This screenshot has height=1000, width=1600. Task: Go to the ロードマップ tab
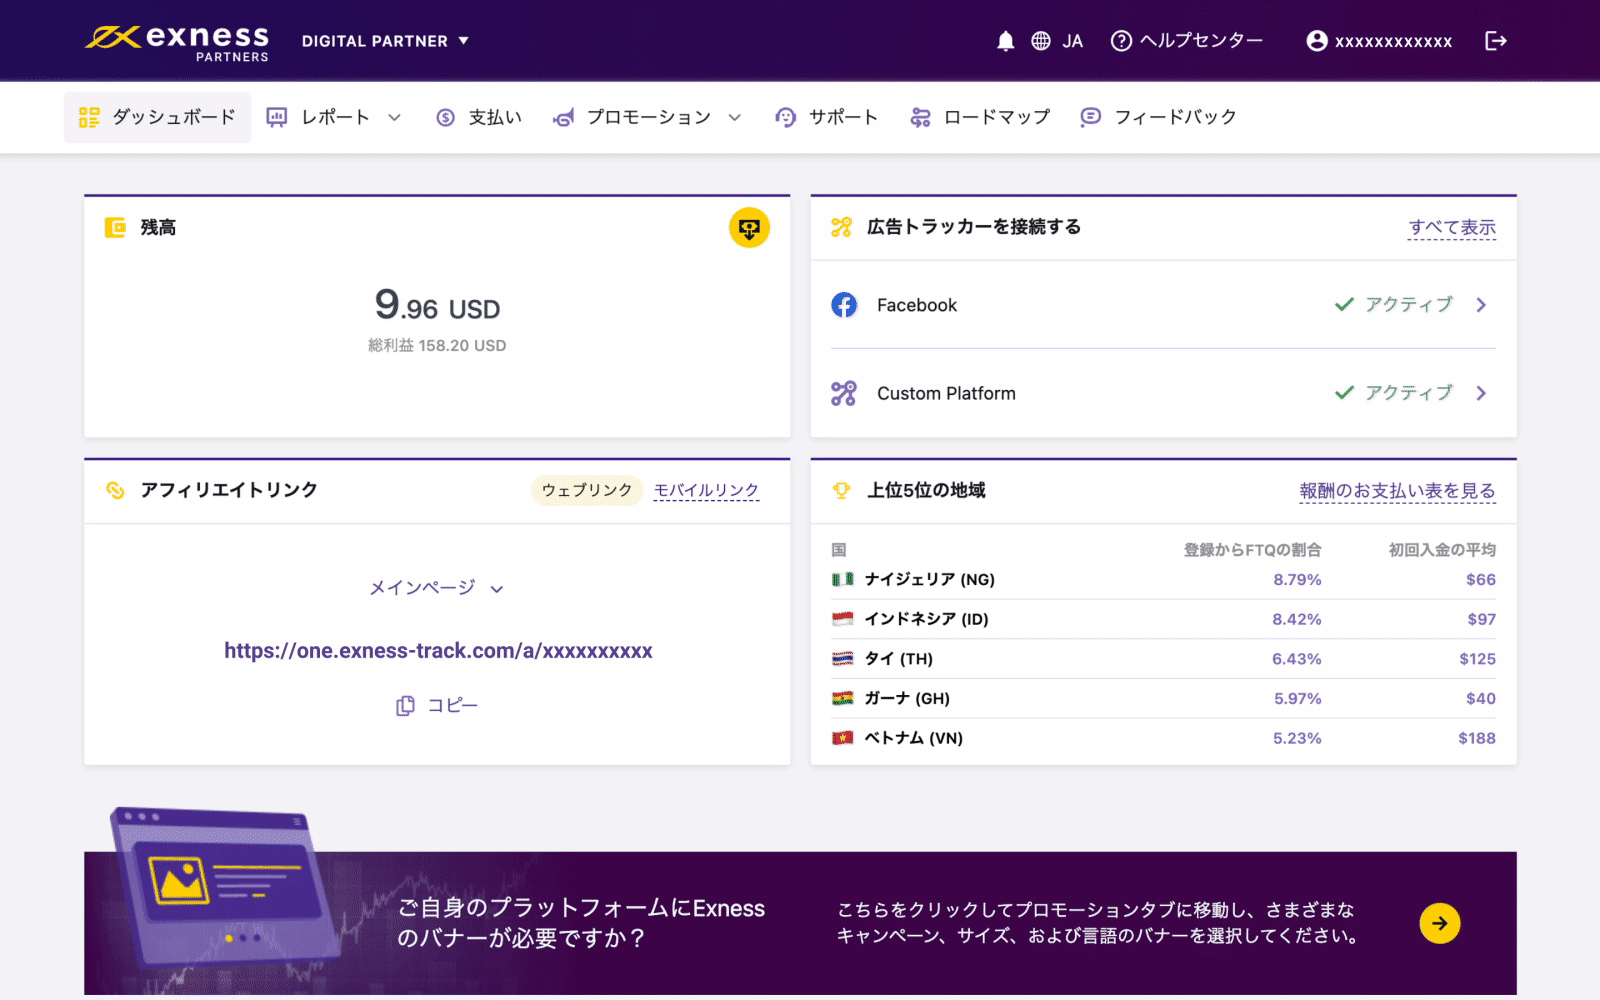pyautogui.click(x=980, y=118)
